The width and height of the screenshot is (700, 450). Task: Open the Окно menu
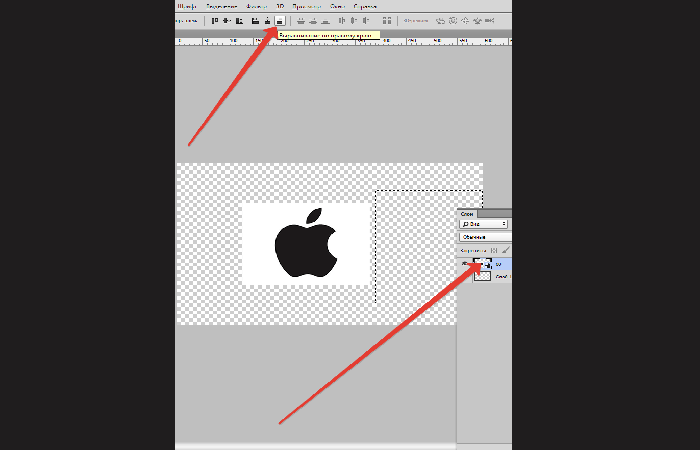click(338, 6)
